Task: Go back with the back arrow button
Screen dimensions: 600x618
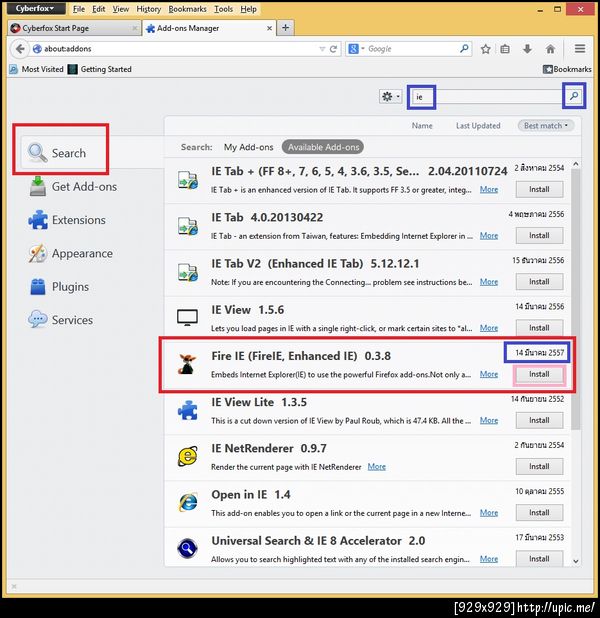Action: coord(20,49)
